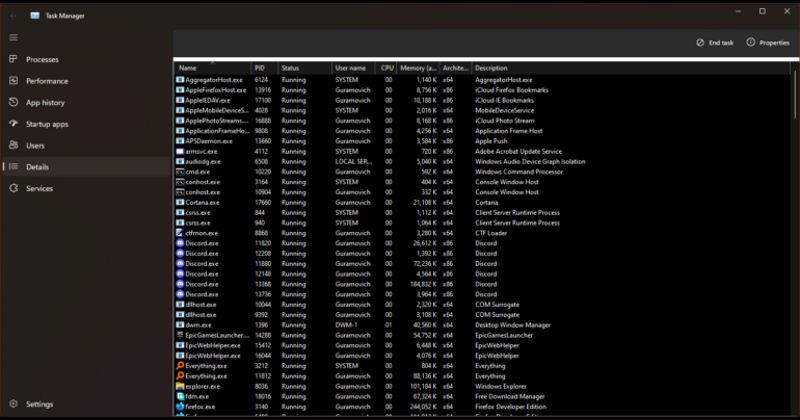
Task: Click the Startup apps gauge icon
Action: pyautogui.click(x=13, y=123)
